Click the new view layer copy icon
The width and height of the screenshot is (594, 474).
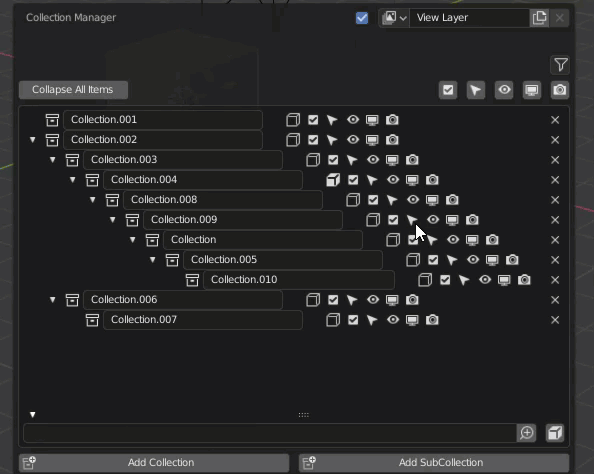[x=539, y=18]
